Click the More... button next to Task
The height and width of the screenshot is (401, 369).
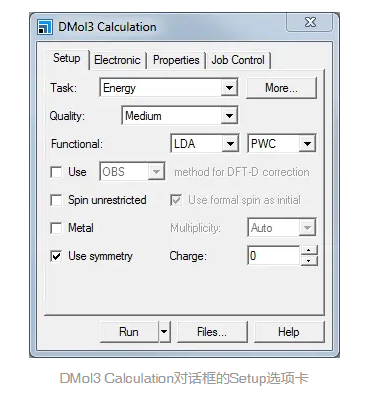[281, 88]
